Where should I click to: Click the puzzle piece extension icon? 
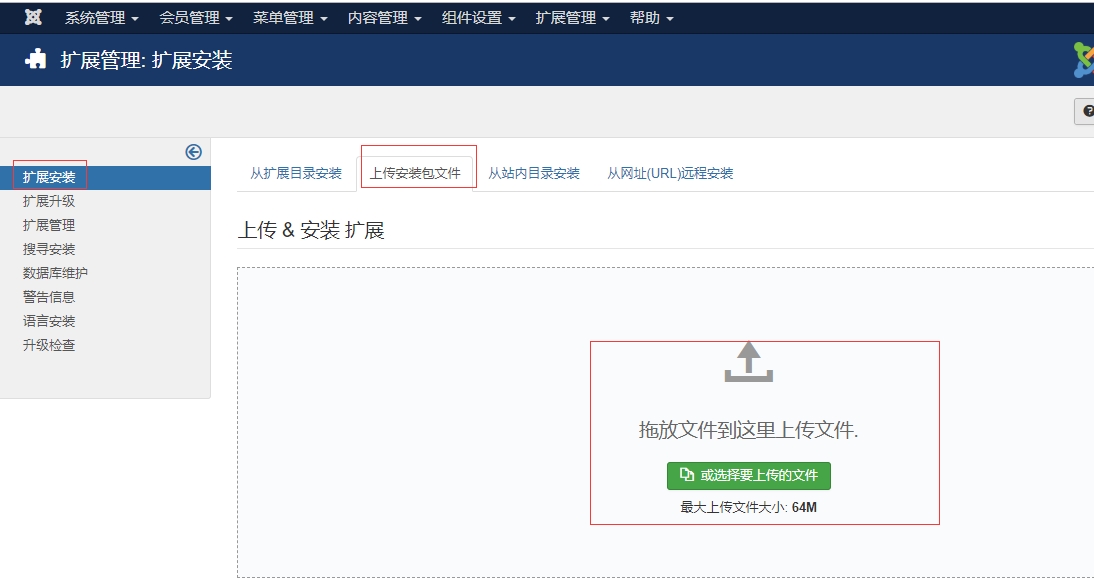point(36,60)
